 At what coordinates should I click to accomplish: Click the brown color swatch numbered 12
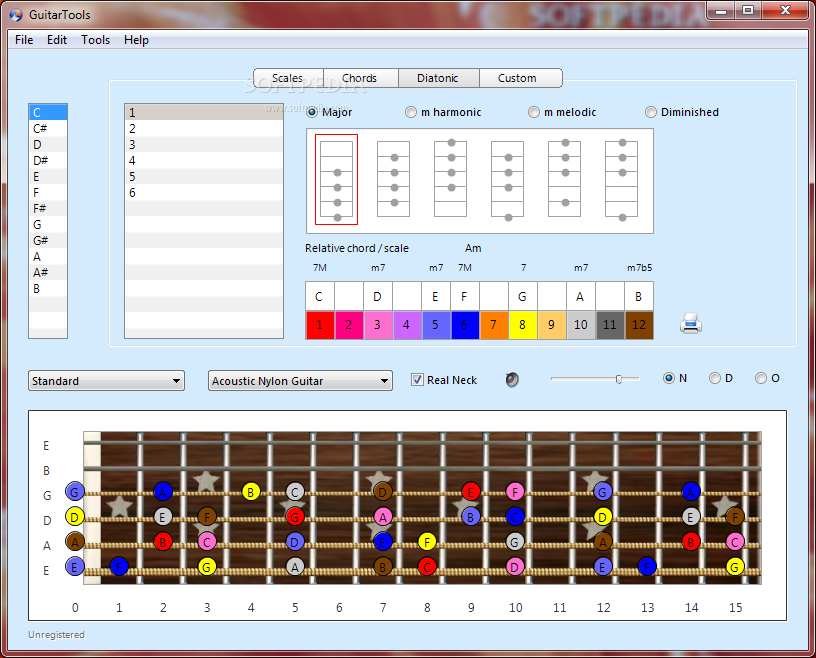pos(639,325)
